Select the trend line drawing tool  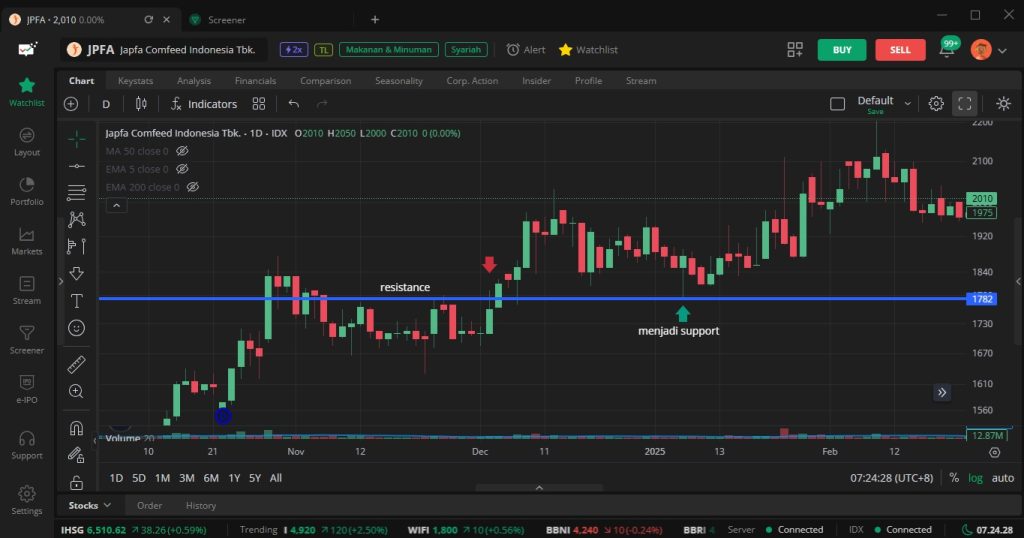[x=76, y=166]
